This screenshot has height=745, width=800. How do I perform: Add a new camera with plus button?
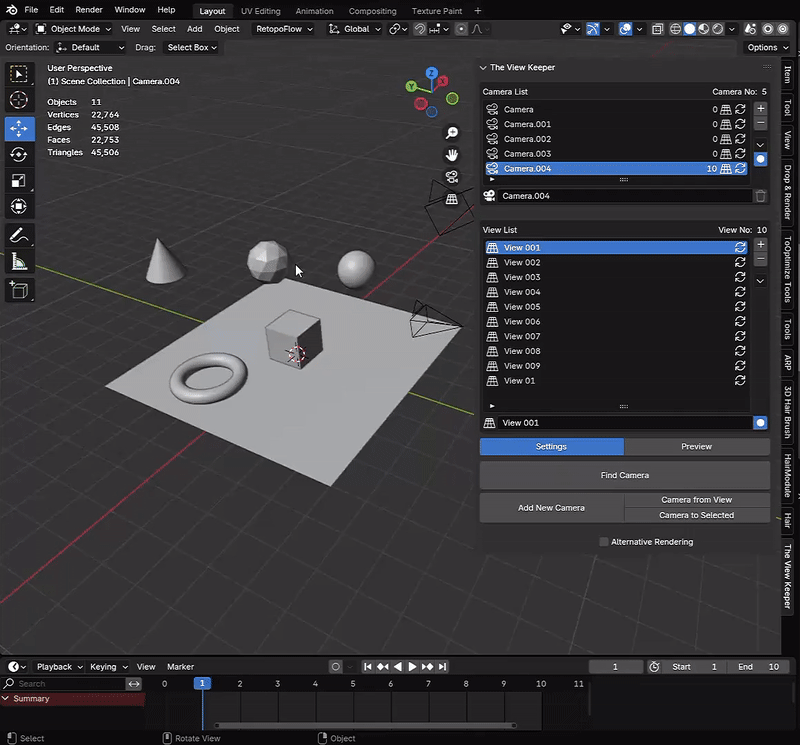click(761, 108)
